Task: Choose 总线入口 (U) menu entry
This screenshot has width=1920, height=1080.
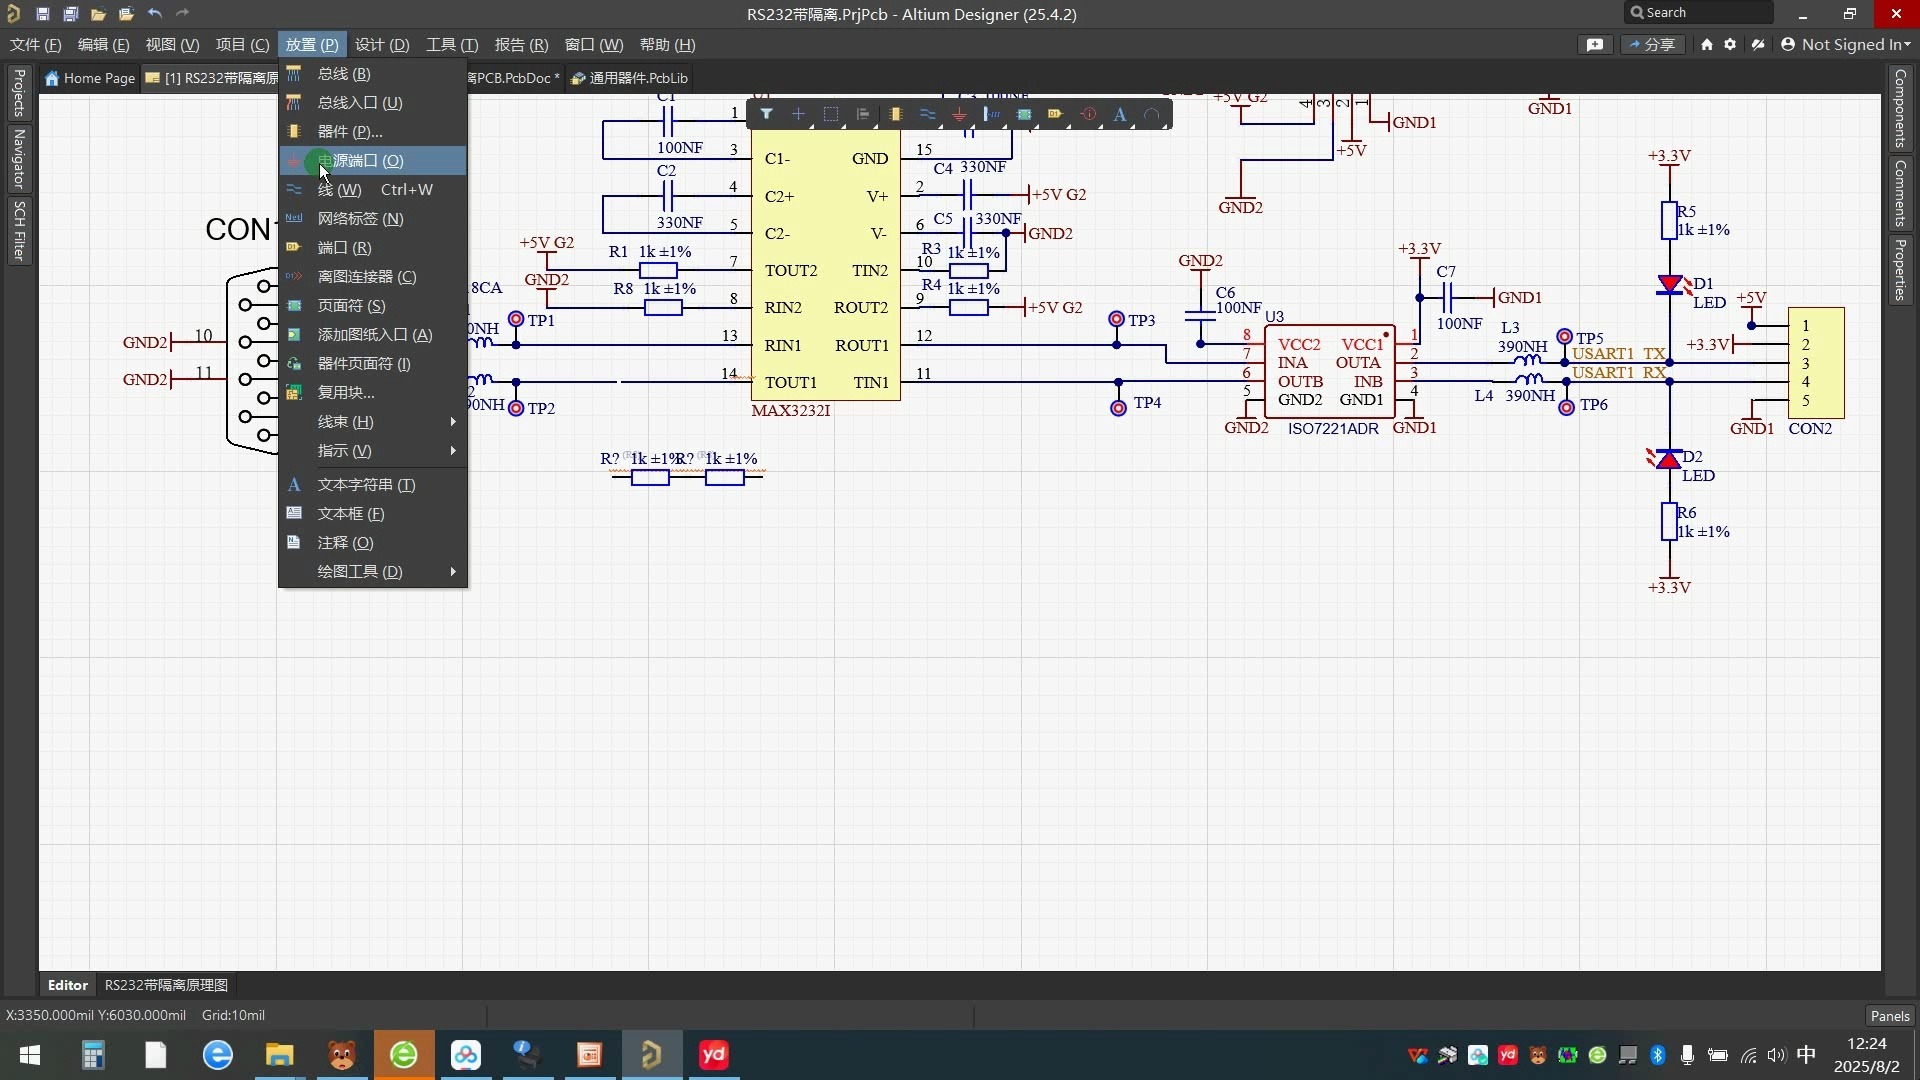Action: pos(373,103)
